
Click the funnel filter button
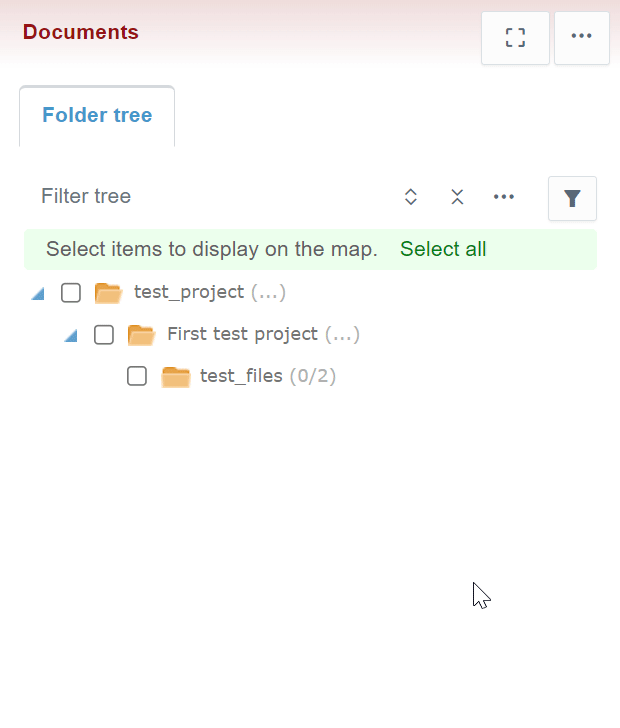point(572,198)
